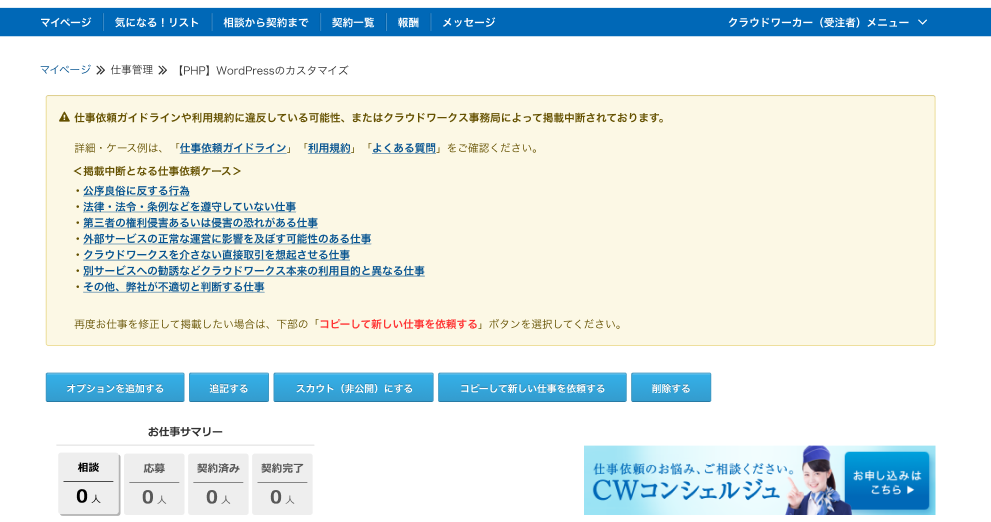Open 気になる！リスト in top navigation
The width and height of the screenshot is (991, 522).
[157, 22]
